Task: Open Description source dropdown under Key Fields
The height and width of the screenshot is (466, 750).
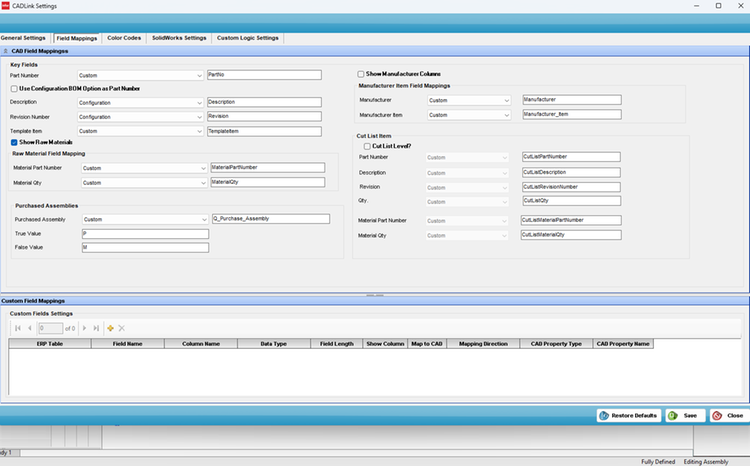Action: click(141, 103)
